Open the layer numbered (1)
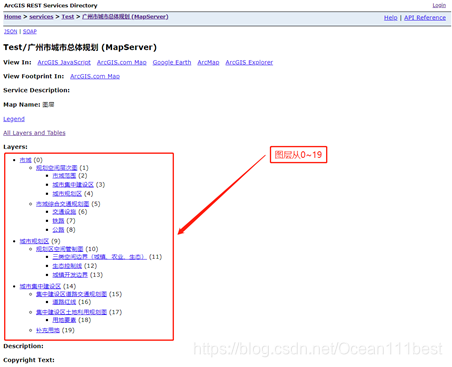Viewport: 452px width, 367px height. click(57, 168)
